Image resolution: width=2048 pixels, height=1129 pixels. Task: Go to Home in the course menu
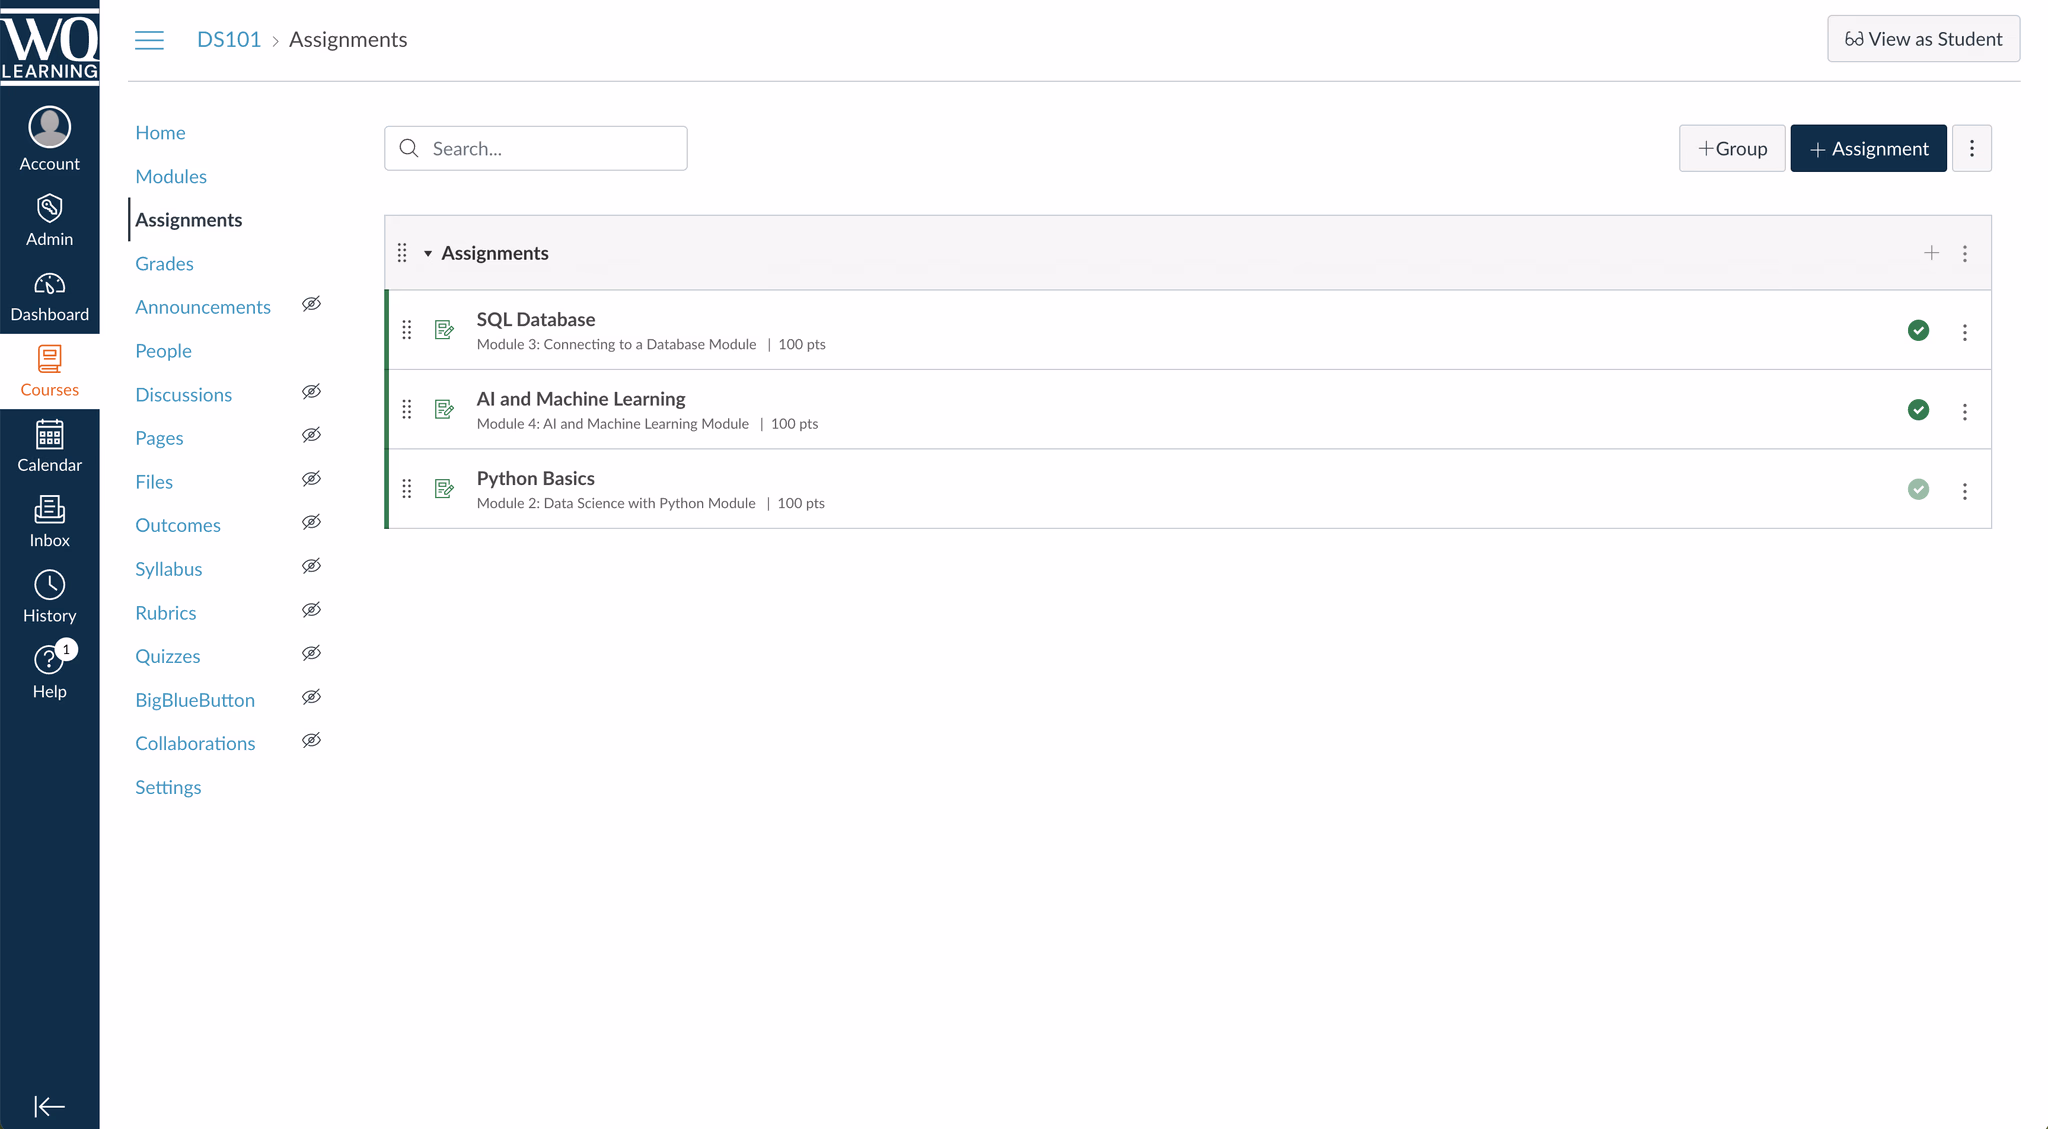[x=160, y=132]
